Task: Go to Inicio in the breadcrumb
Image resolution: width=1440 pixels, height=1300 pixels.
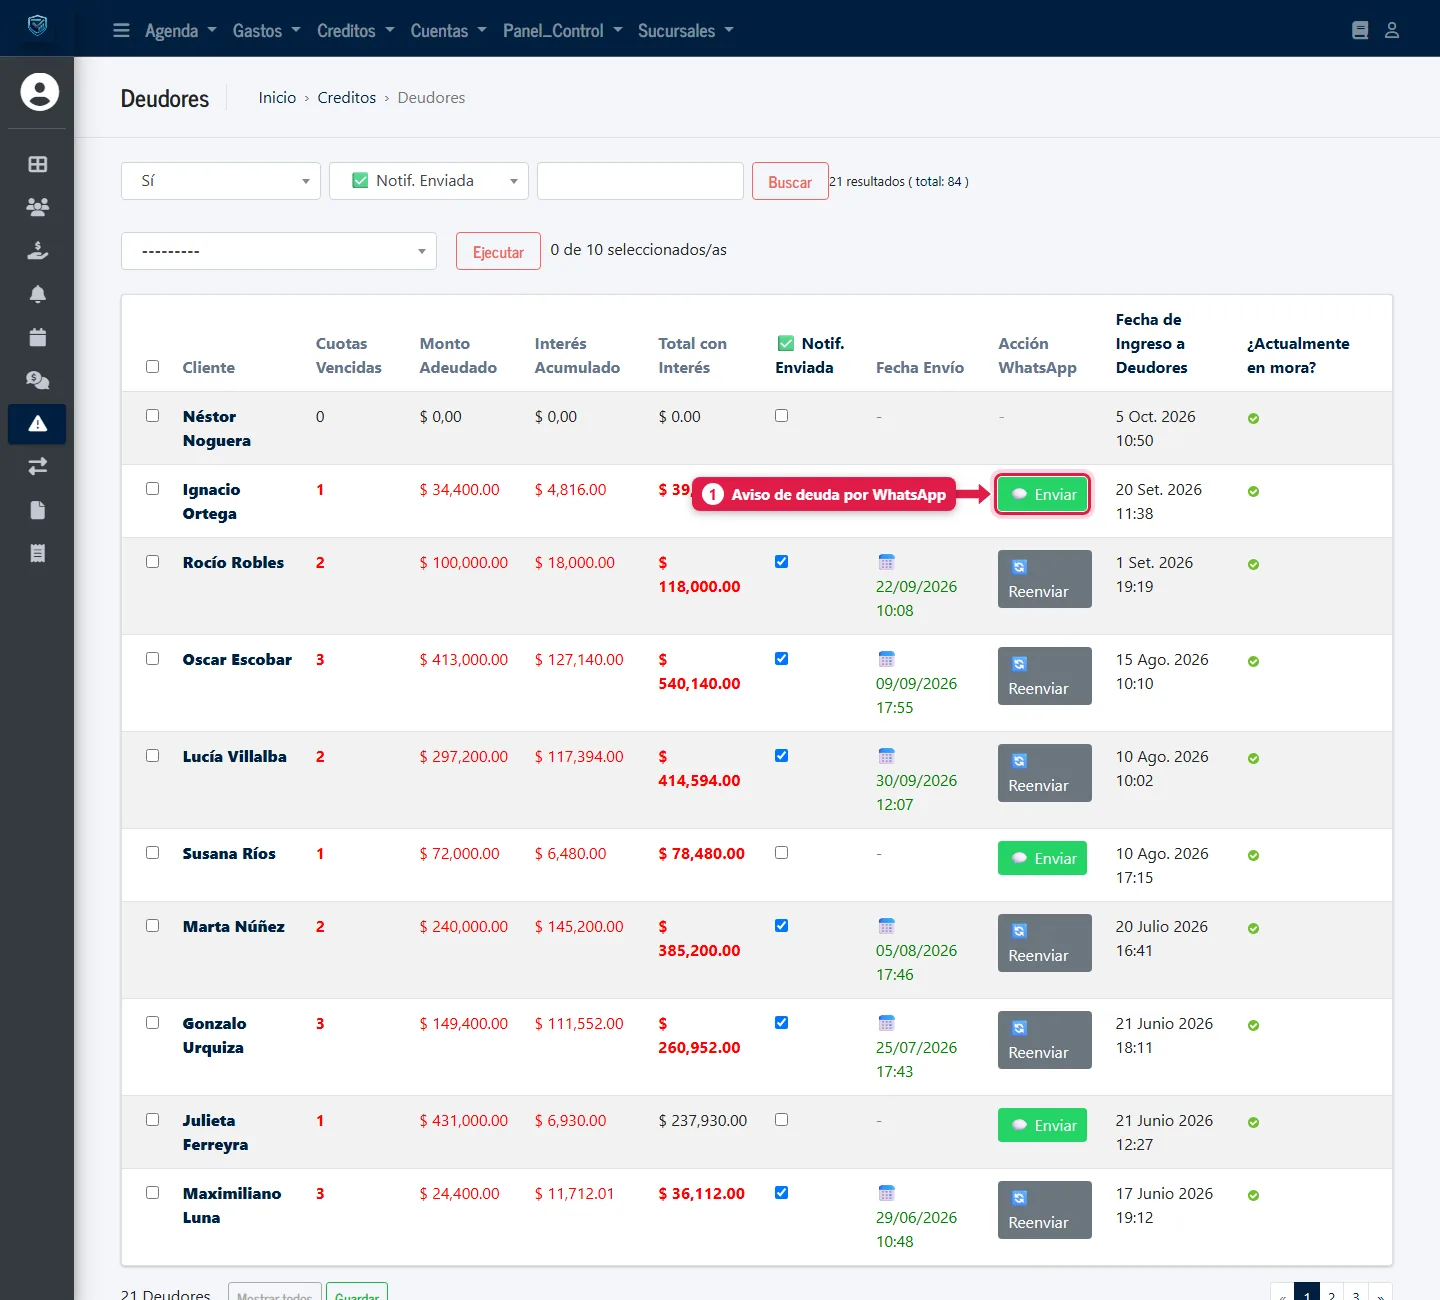Action: [x=277, y=98]
